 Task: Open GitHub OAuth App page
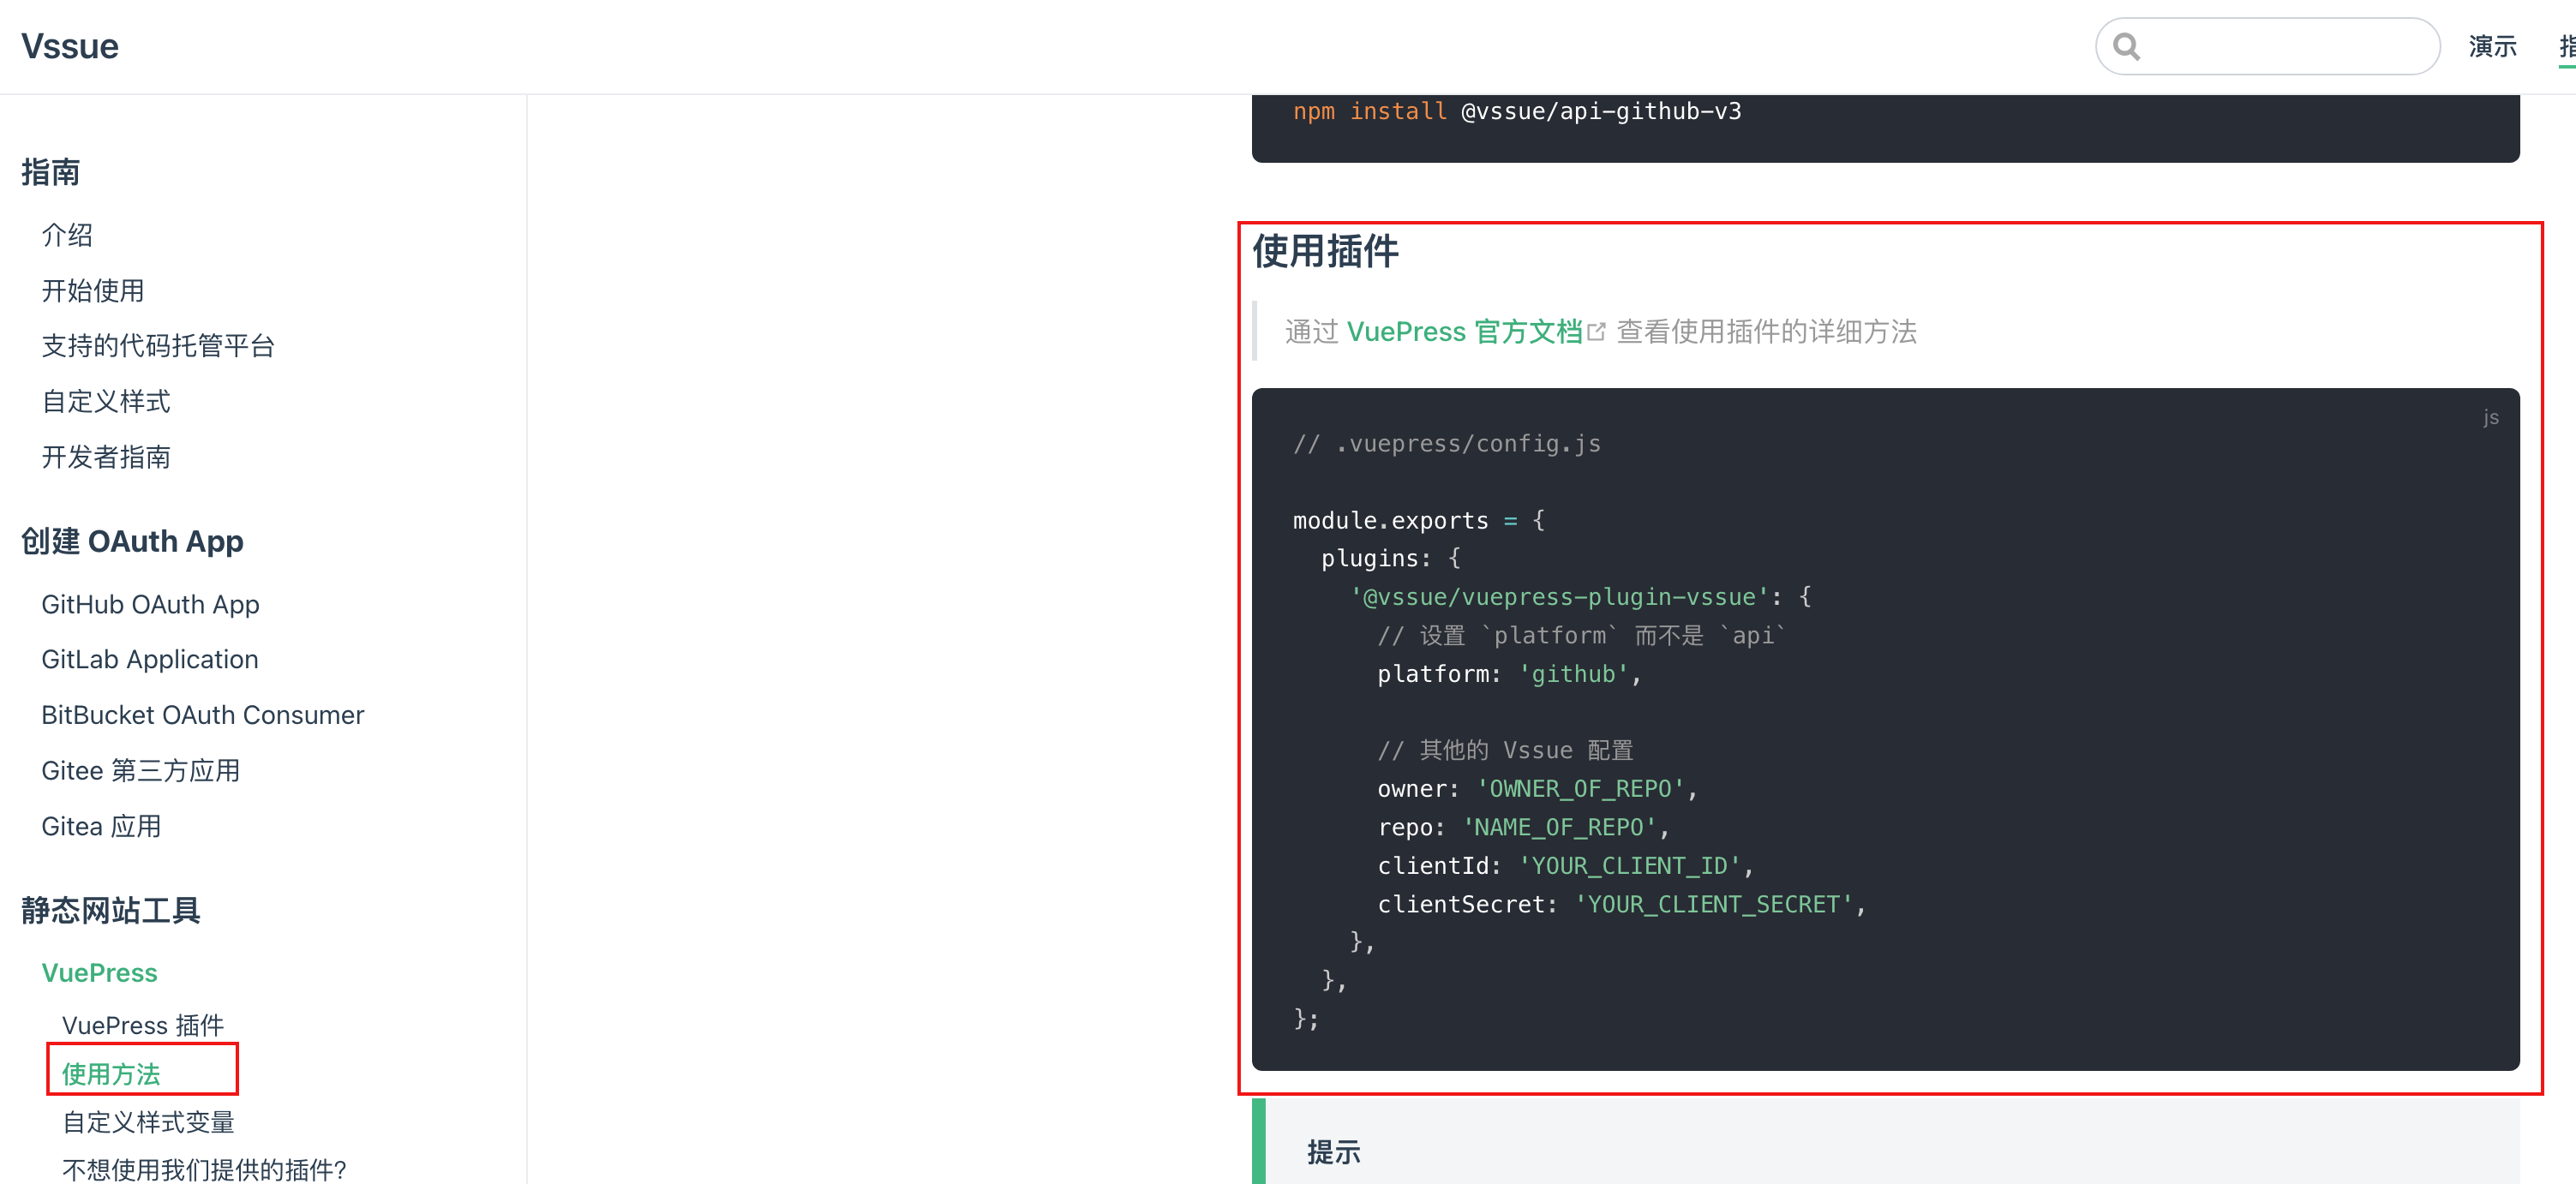pyautogui.click(x=150, y=604)
